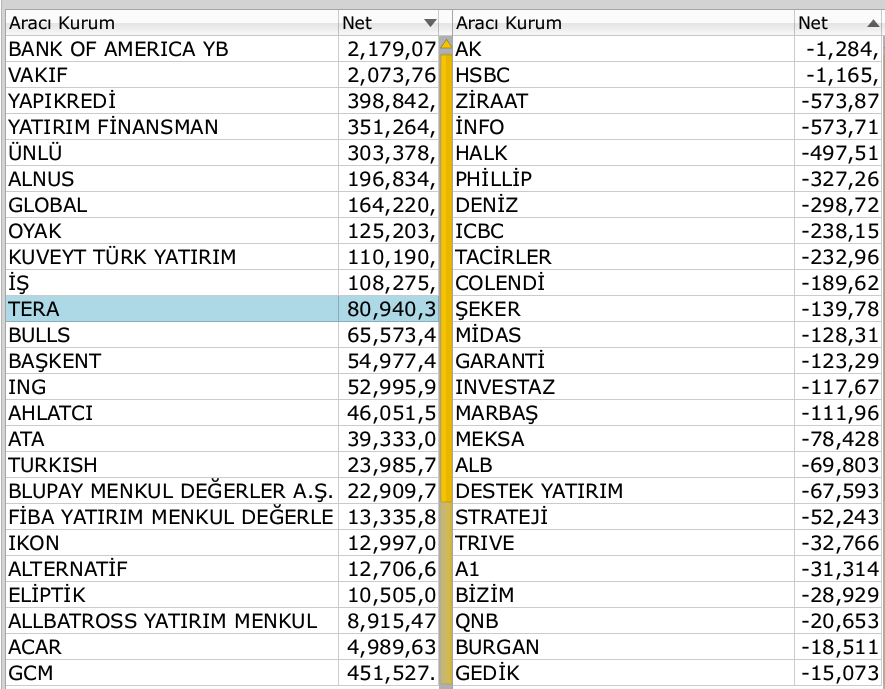885x689 pixels.
Task: Select the MARBAŞ row
Action: point(668,413)
